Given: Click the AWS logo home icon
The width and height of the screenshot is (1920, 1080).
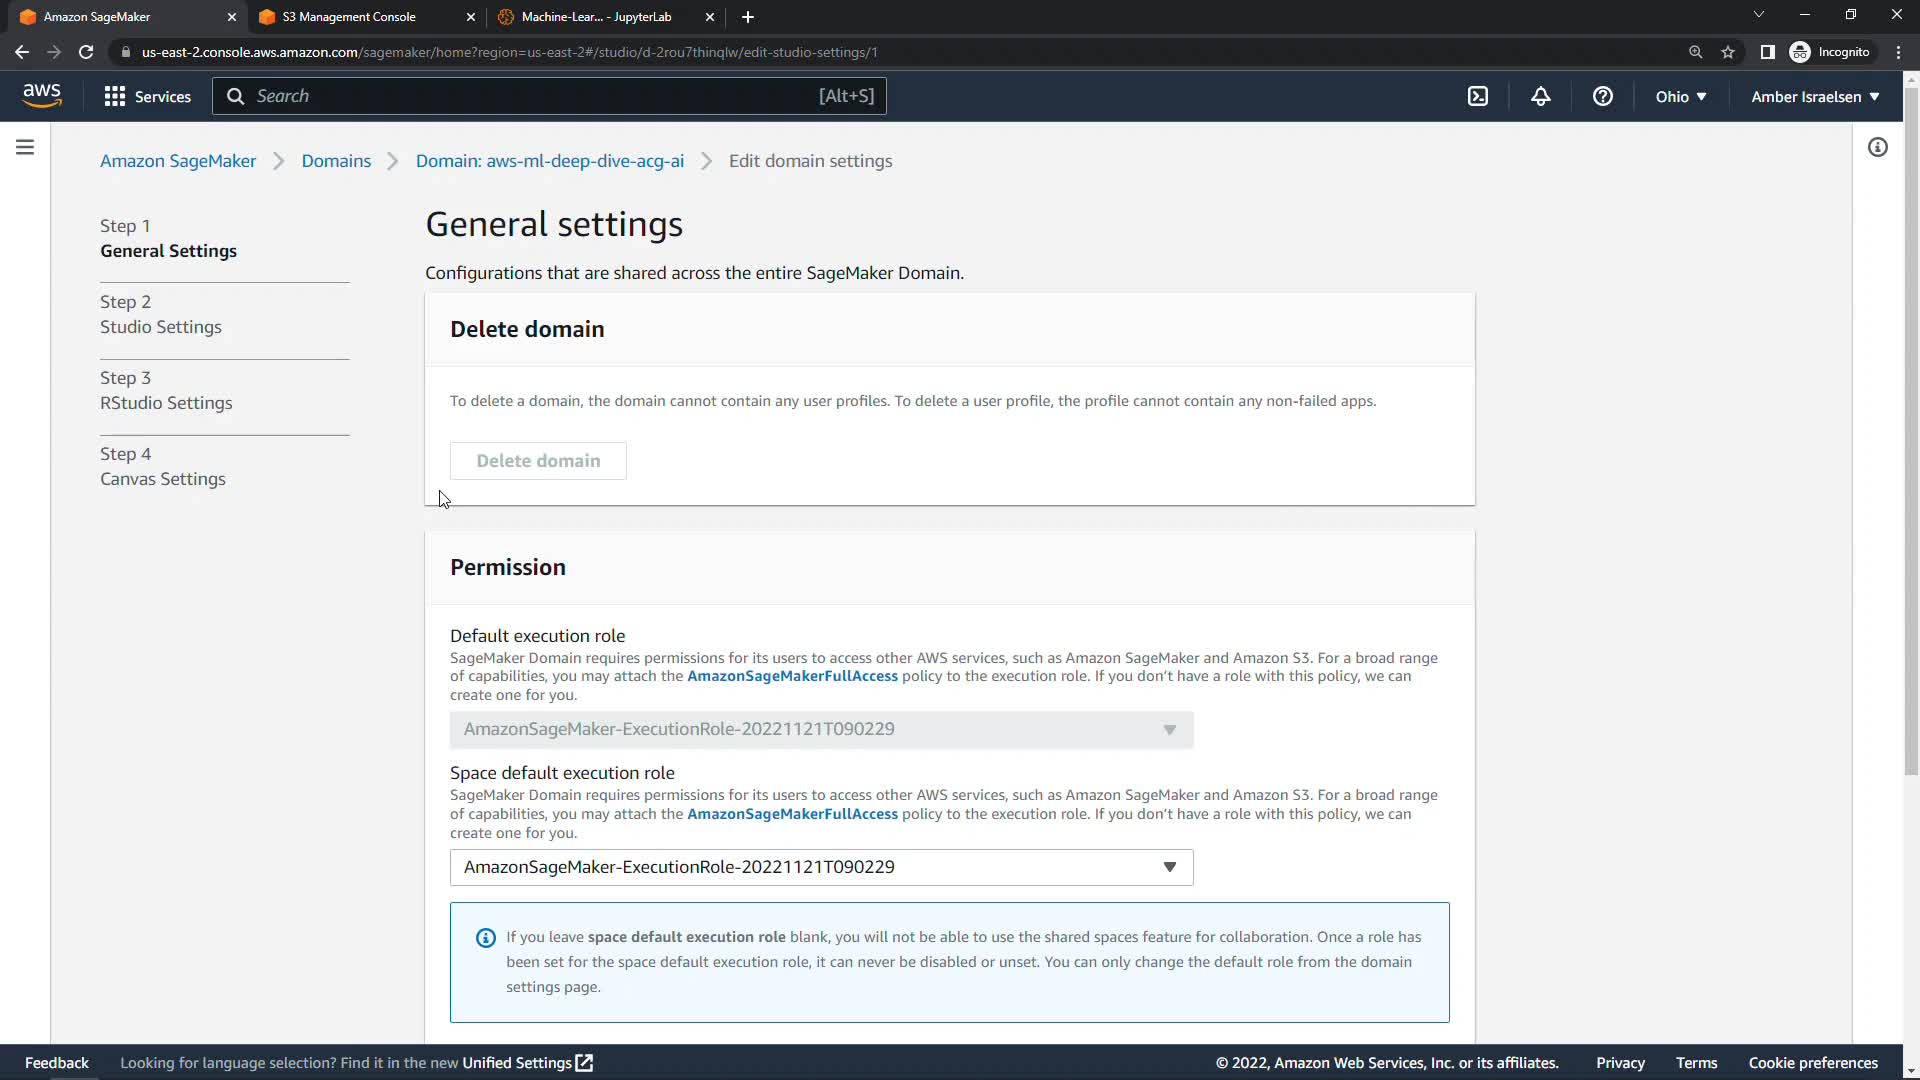Looking at the screenshot, I should coord(42,95).
